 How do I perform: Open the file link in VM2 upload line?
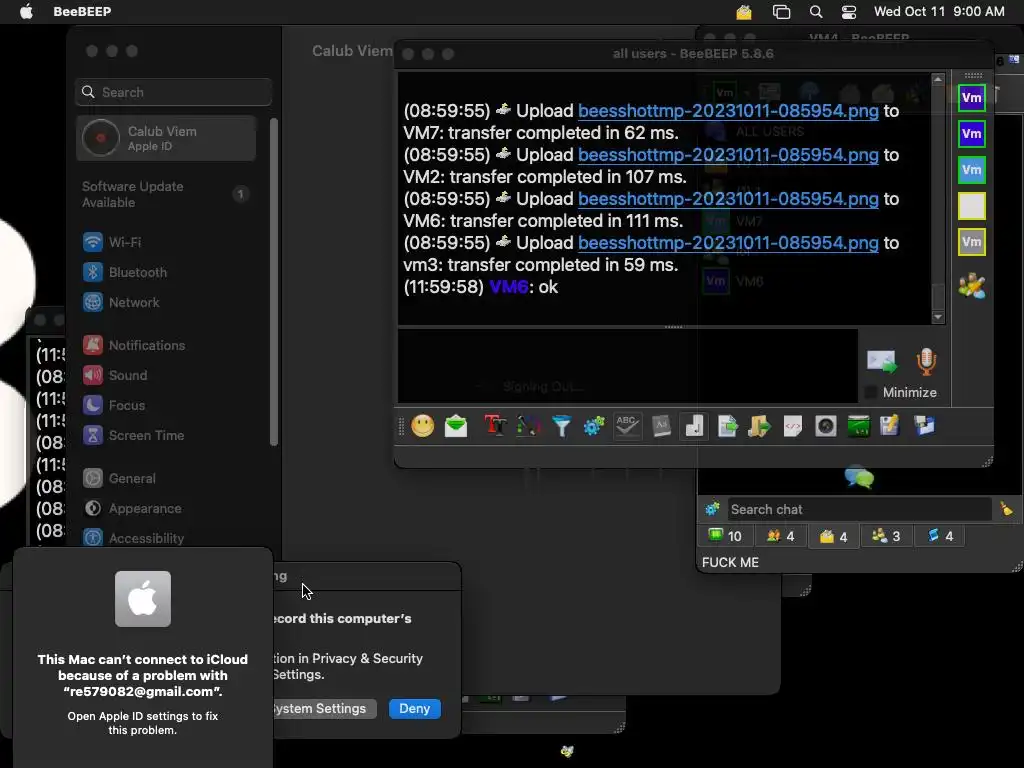click(x=728, y=155)
